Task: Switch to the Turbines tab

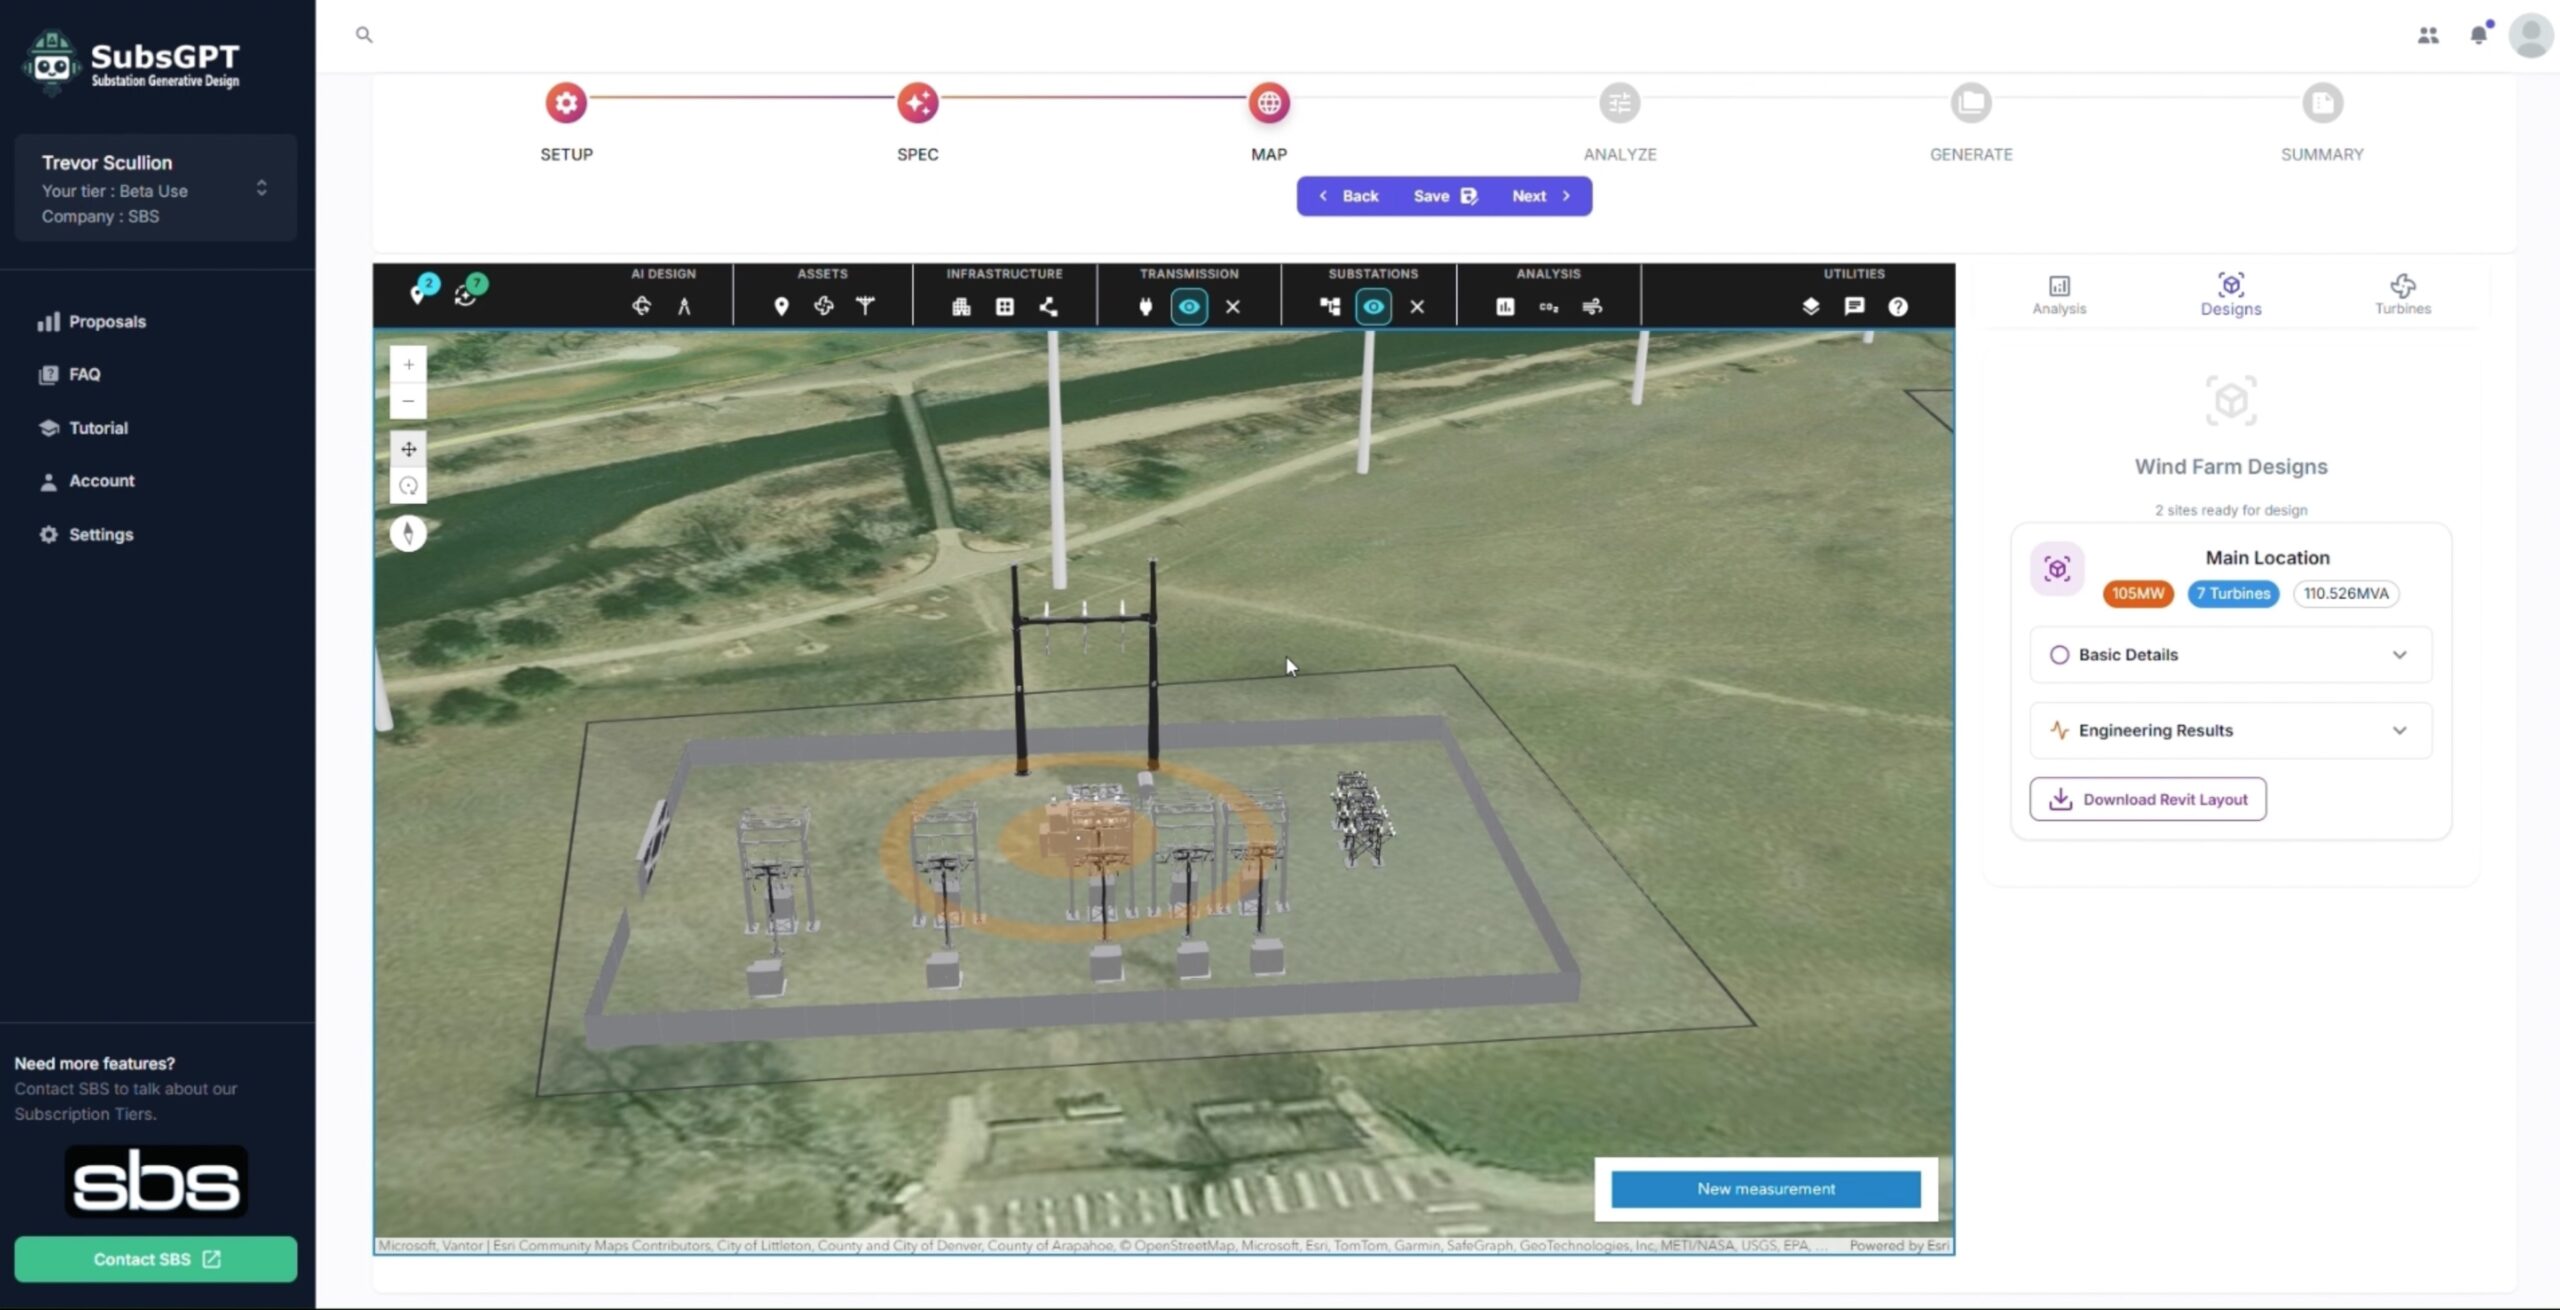Action: 2402,295
